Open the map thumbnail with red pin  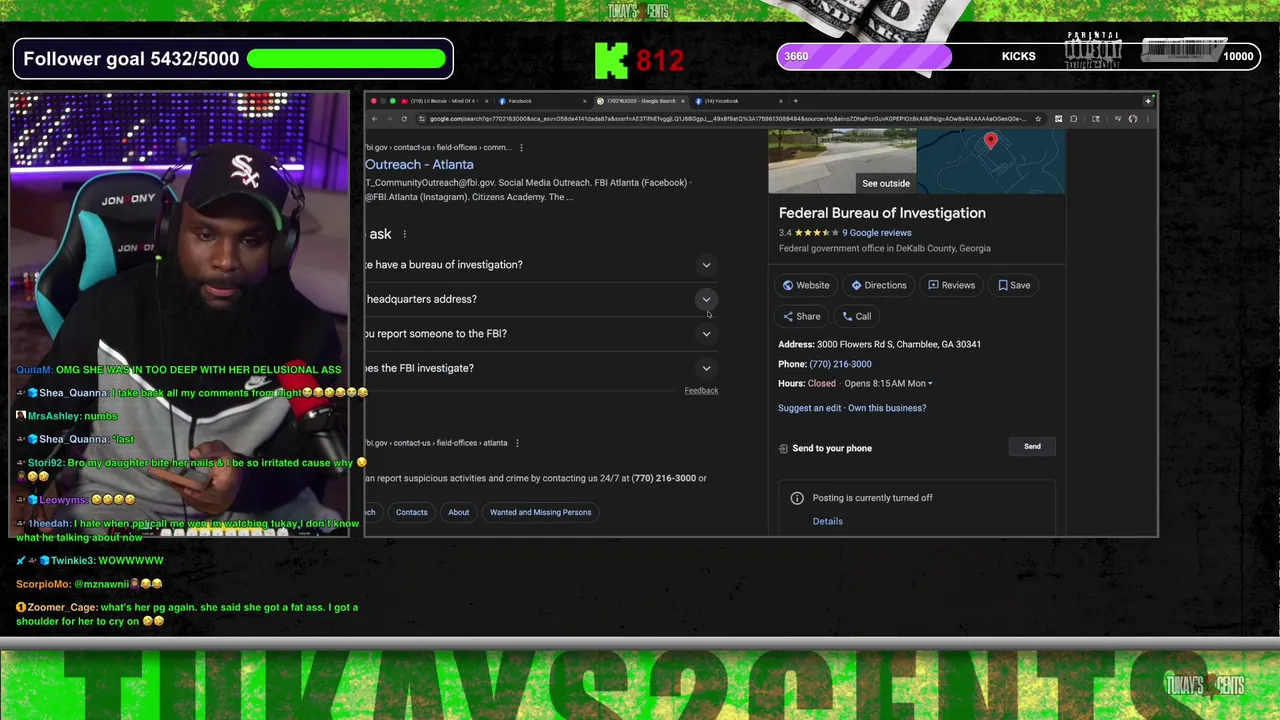pyautogui.click(x=991, y=161)
